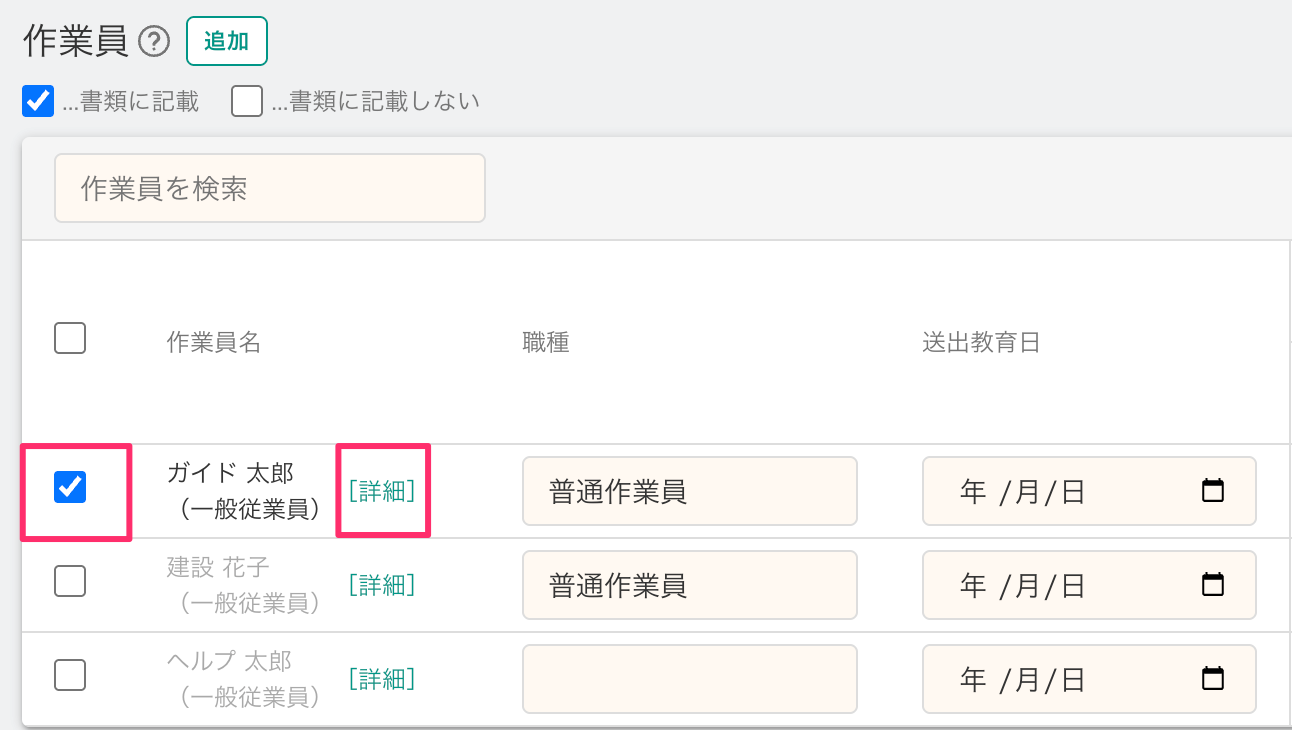Open calendar picker for ヘルプ 太郎's 送出教育日

click(1212, 679)
